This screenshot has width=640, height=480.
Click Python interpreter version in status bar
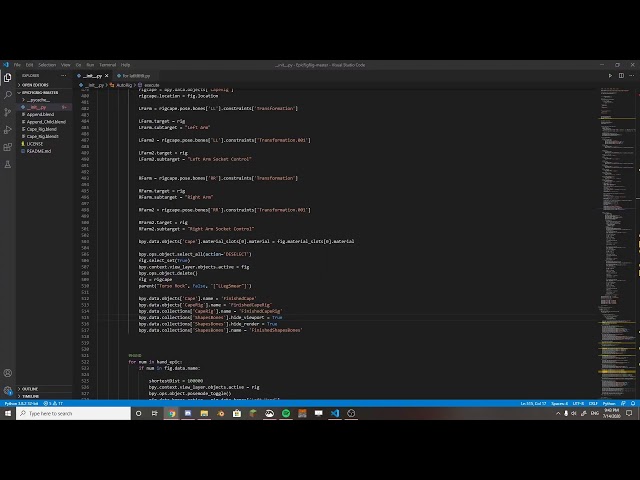point(21,403)
